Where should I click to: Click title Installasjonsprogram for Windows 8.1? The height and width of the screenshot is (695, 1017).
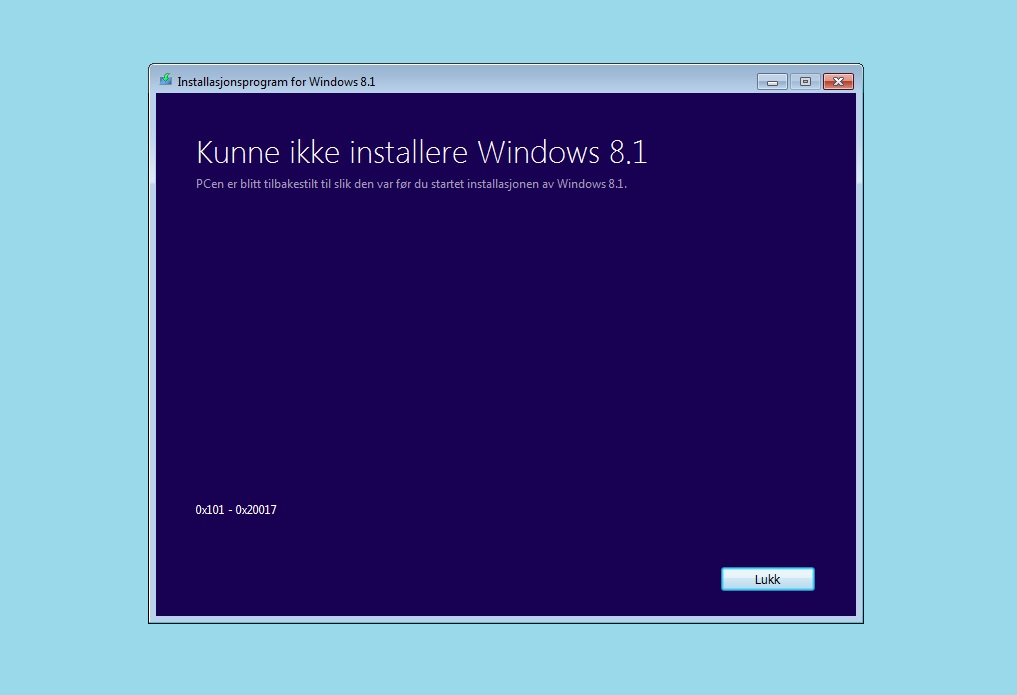pyautogui.click(x=276, y=82)
